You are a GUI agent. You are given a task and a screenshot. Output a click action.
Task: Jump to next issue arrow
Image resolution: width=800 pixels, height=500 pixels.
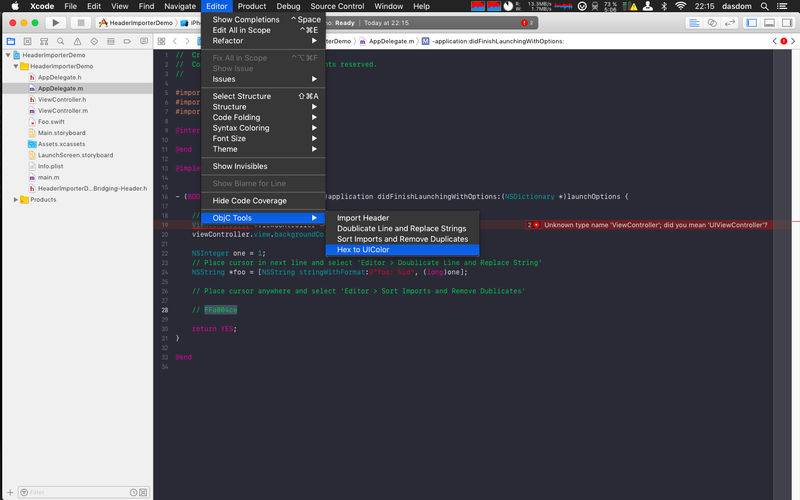(793, 41)
